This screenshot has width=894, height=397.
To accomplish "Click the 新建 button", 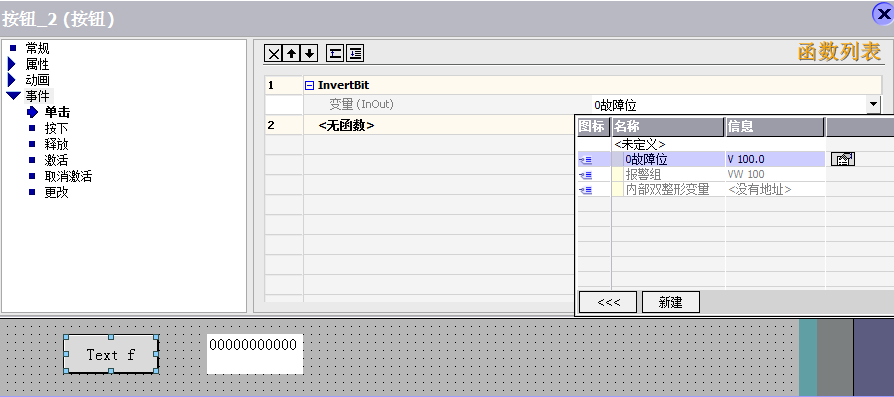I will coord(670,302).
